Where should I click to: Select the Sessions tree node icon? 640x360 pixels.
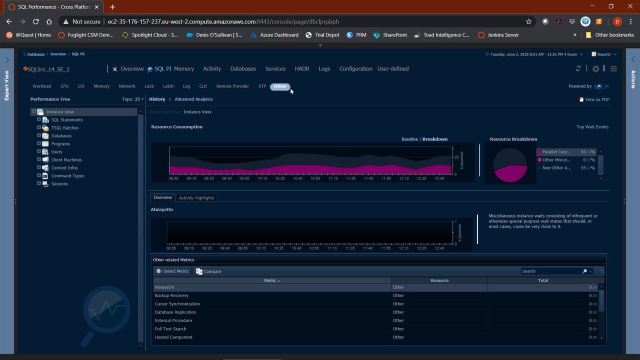pyautogui.click(x=45, y=184)
